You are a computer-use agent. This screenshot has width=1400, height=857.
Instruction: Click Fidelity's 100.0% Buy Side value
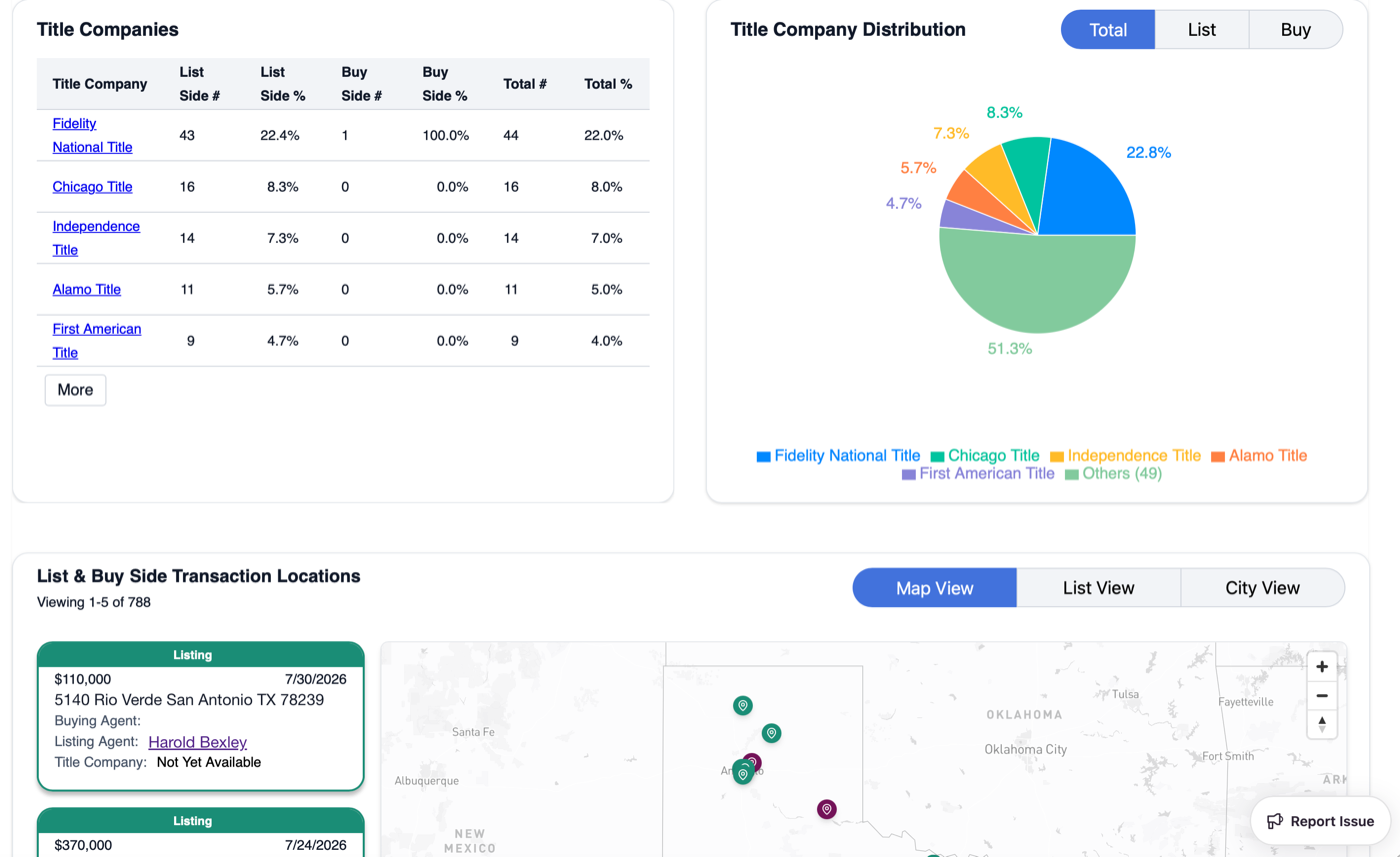pyautogui.click(x=446, y=135)
